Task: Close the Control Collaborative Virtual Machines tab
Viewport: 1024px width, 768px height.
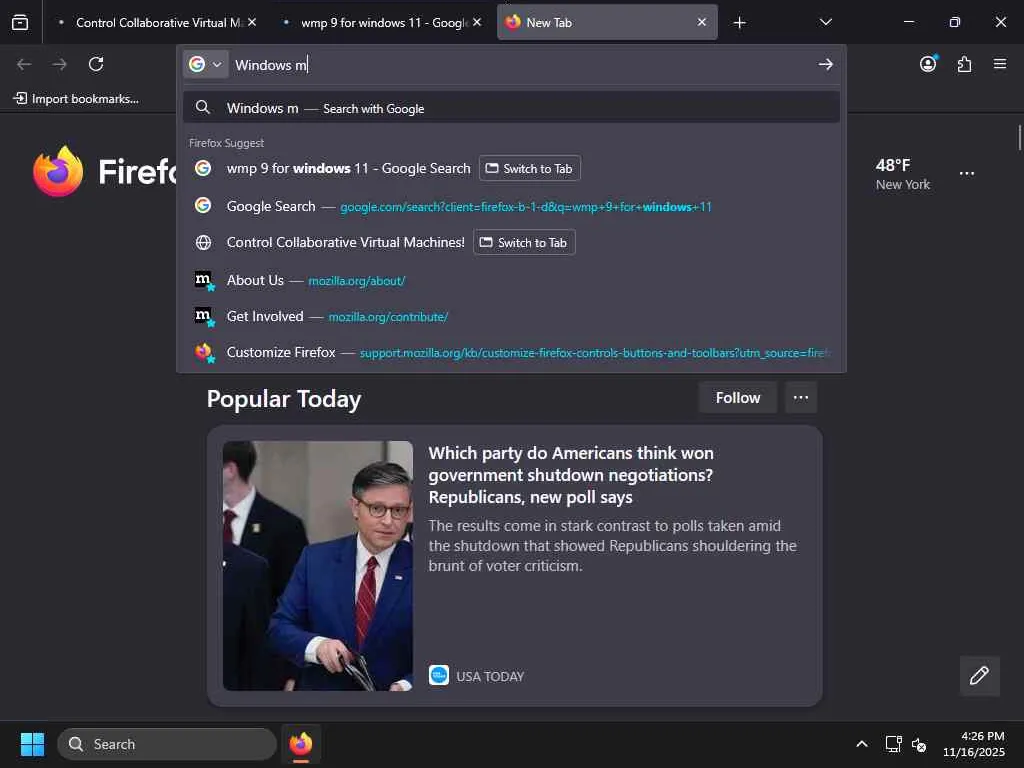Action: pos(252,22)
